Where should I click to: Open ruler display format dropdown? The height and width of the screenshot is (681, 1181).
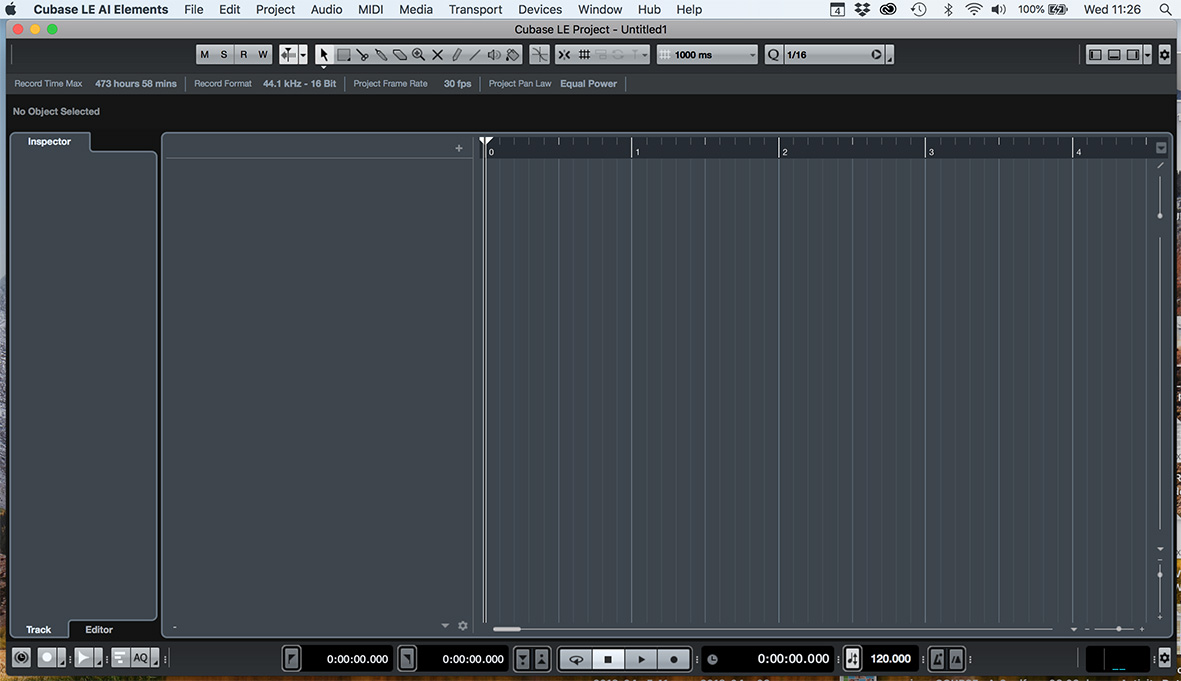(1161, 148)
